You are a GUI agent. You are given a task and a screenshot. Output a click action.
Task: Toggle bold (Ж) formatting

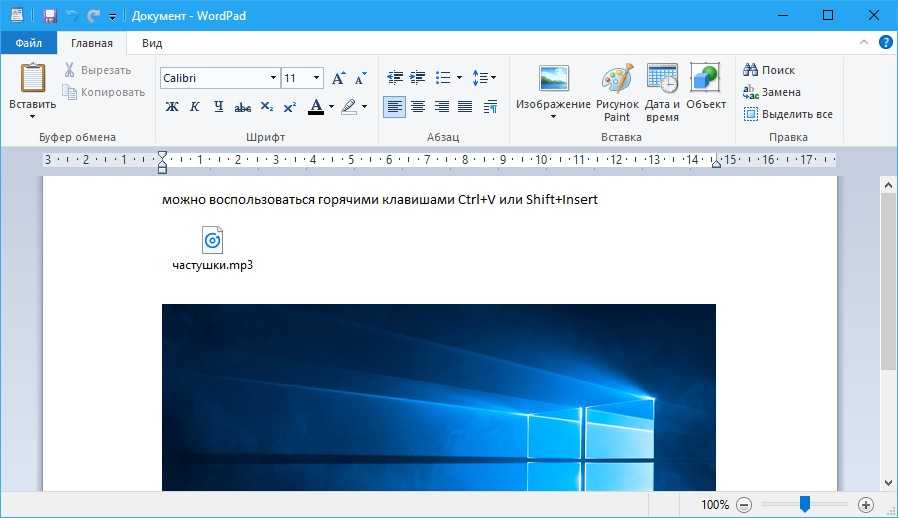coord(172,106)
